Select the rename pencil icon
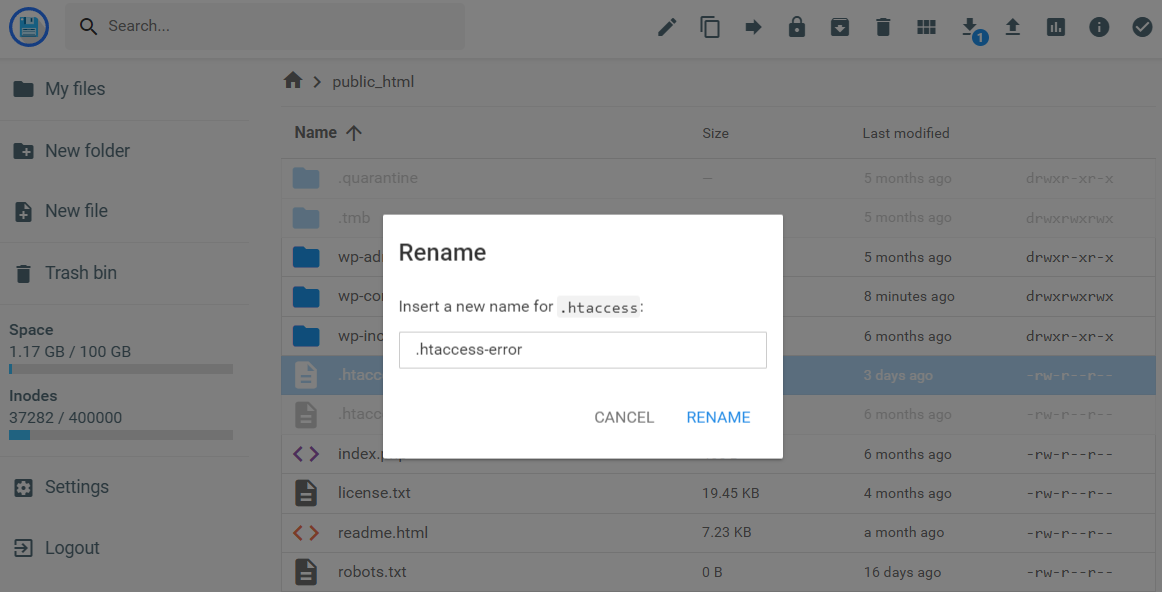The height and width of the screenshot is (592, 1162). click(x=666, y=27)
